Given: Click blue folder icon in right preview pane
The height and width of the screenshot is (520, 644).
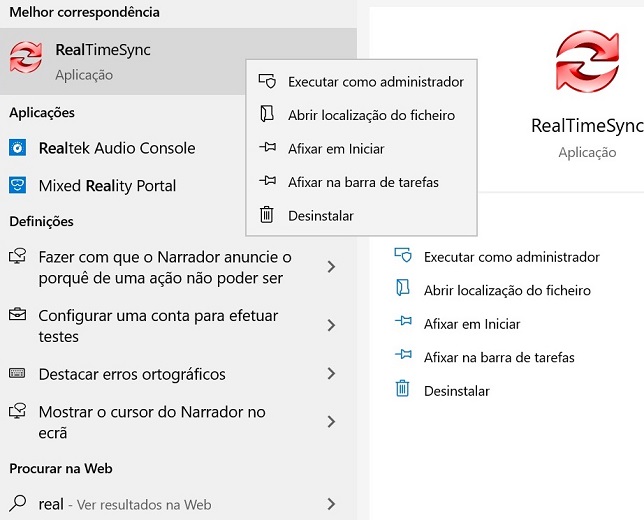Looking at the screenshot, I should [x=403, y=288].
